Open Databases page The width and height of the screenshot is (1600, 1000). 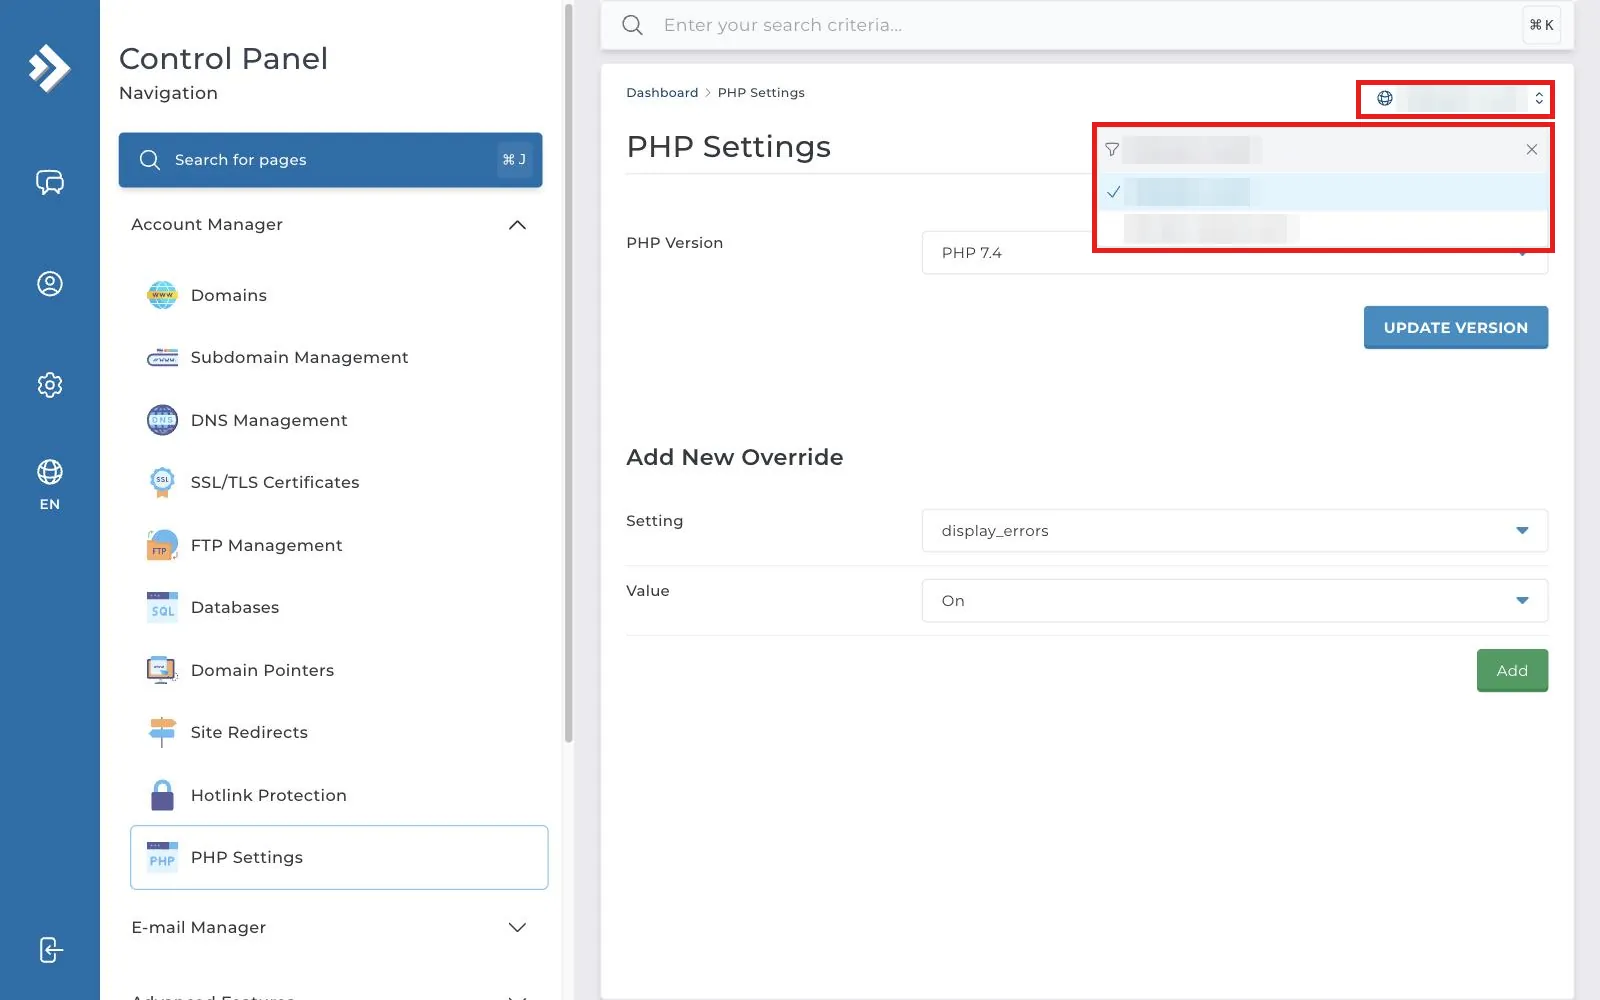(339, 607)
